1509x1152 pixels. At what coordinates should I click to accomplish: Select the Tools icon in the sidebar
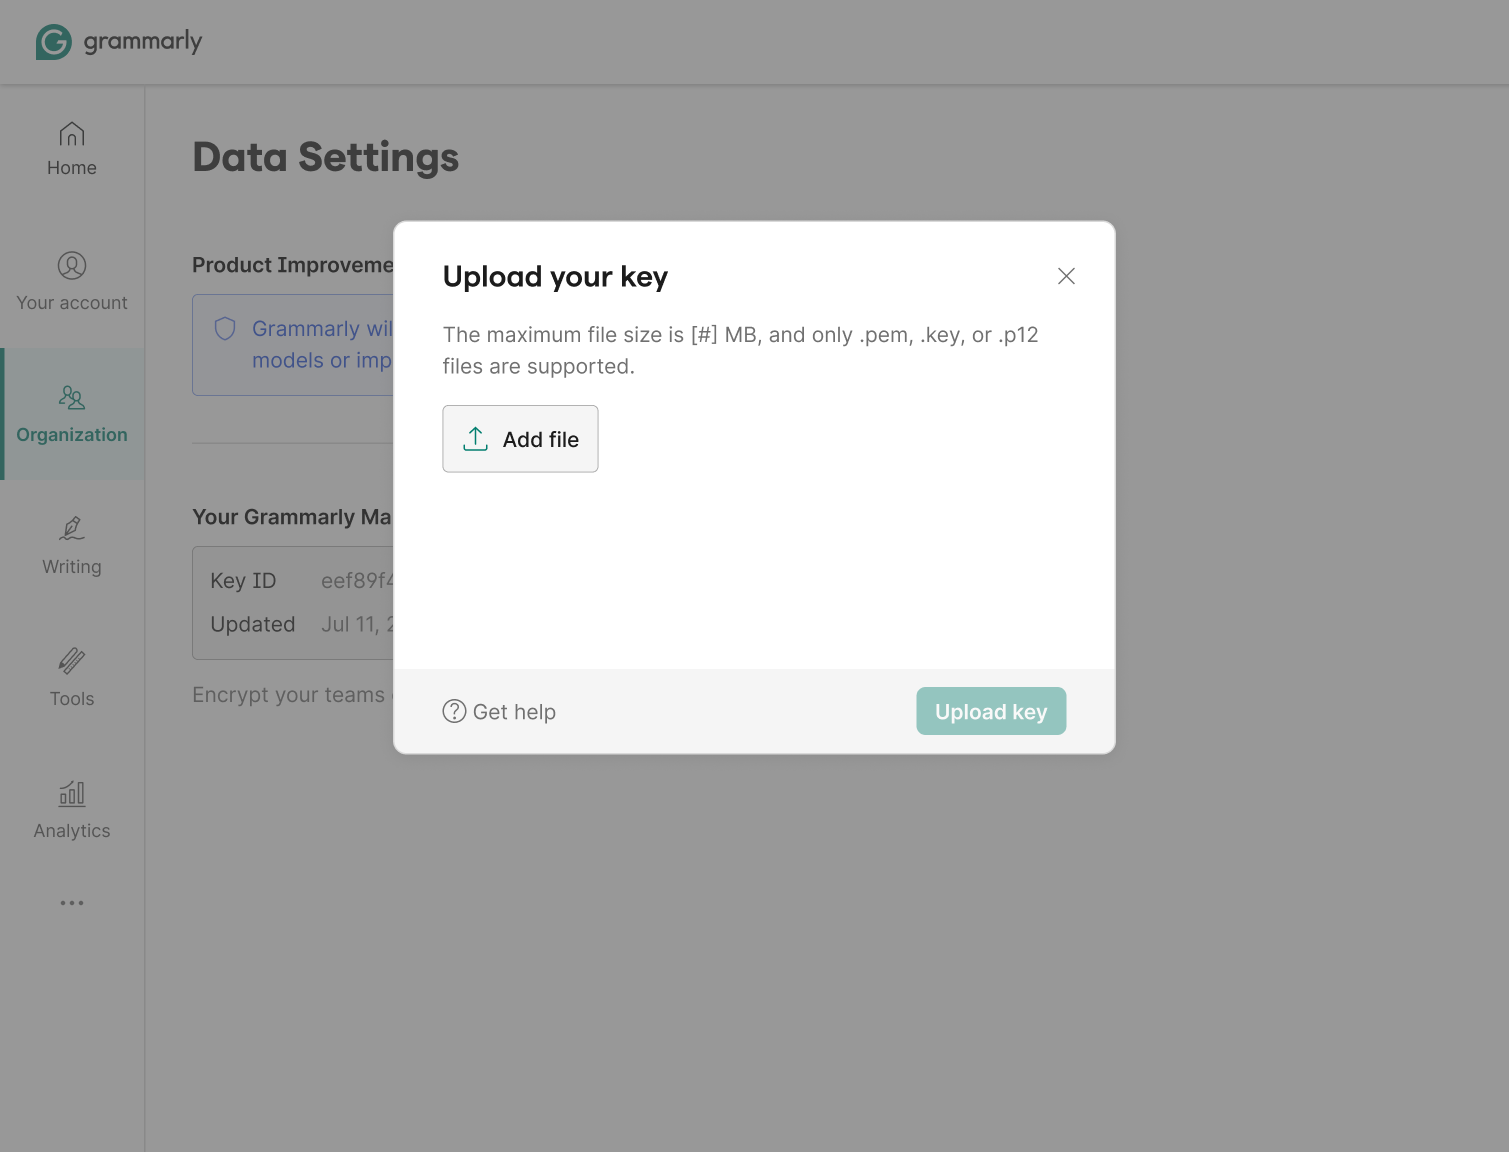point(71,661)
